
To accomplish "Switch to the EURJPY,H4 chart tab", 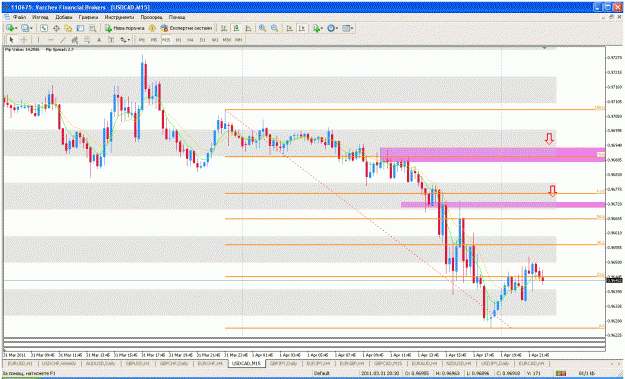I will [318, 363].
